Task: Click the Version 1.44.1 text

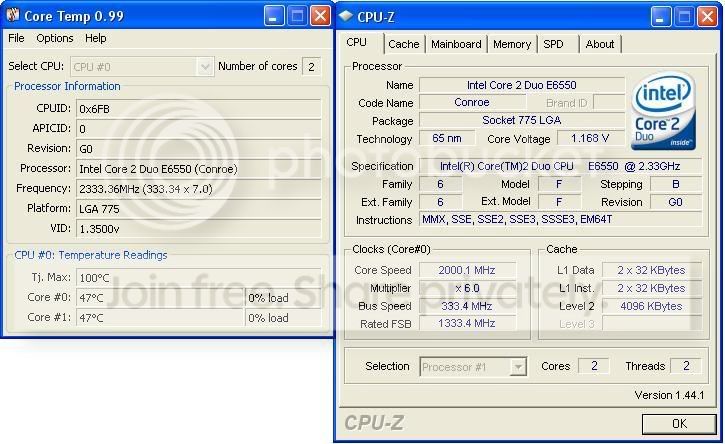Action: click(x=669, y=395)
